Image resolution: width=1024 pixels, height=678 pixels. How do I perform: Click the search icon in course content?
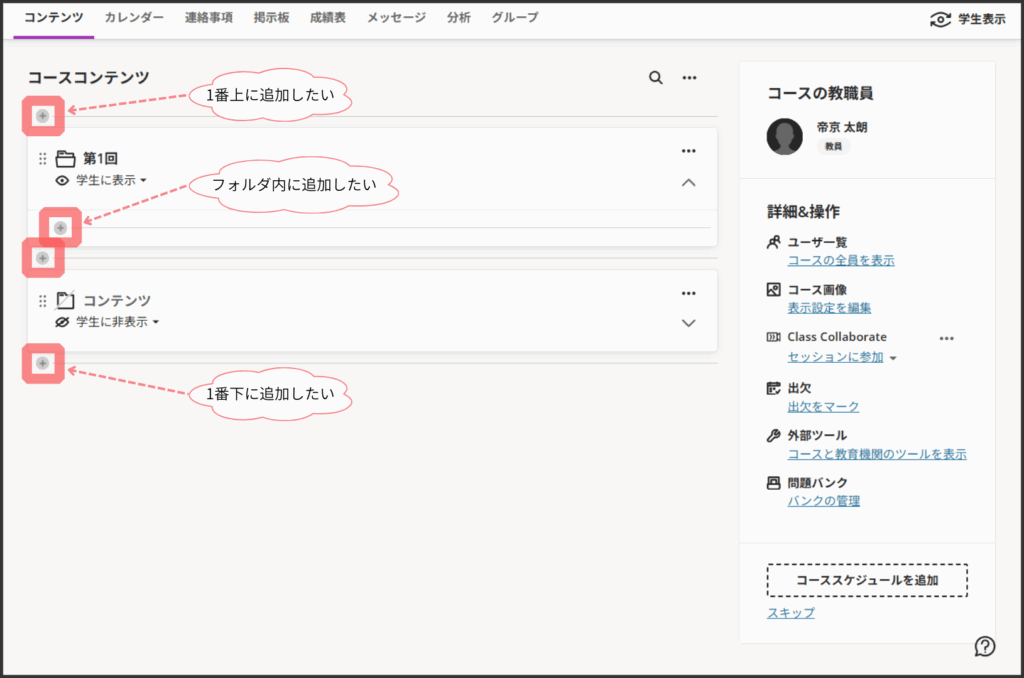[655, 78]
